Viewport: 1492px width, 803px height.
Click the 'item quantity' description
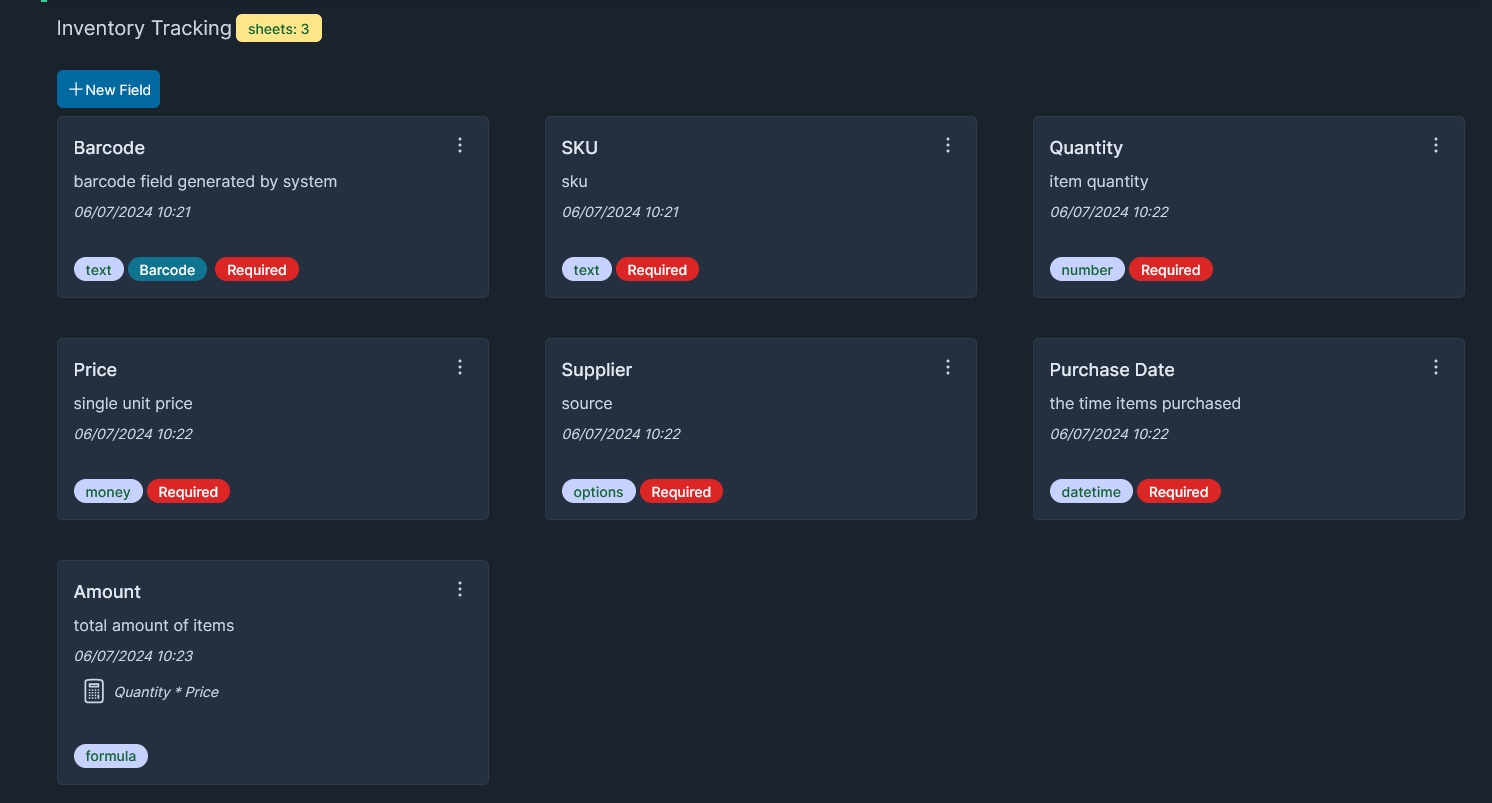[1099, 182]
